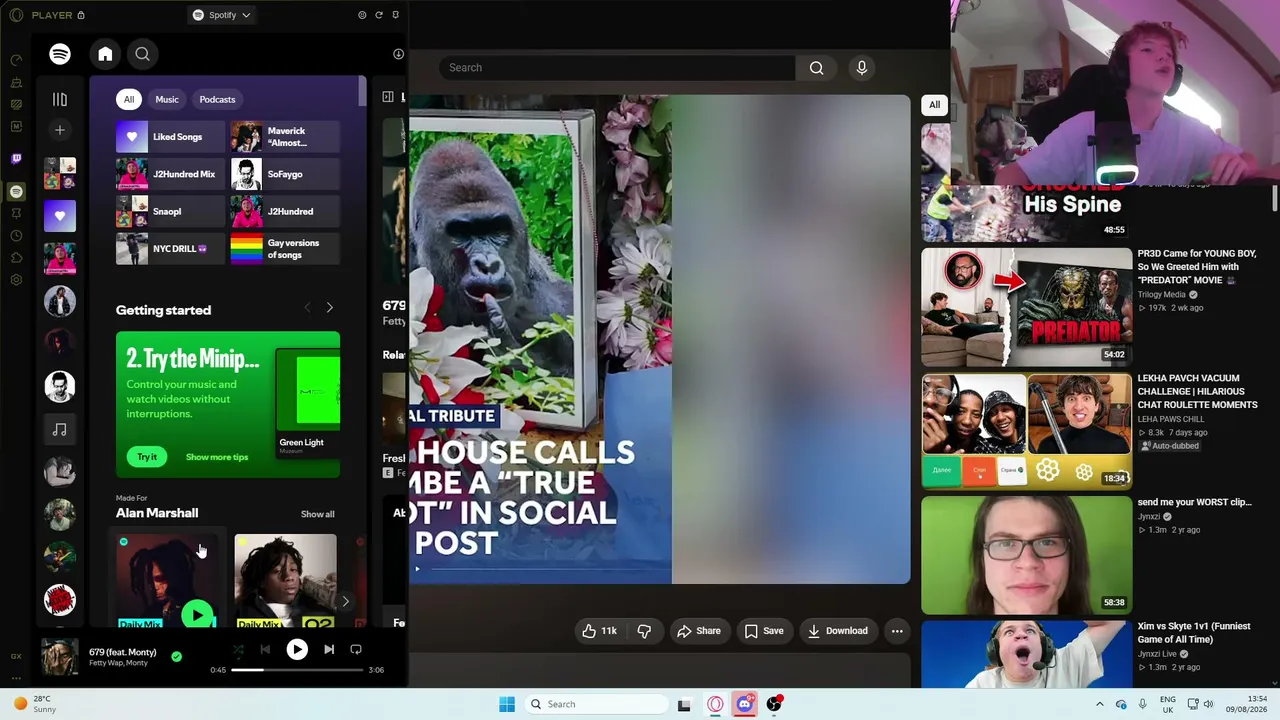
Task: Dislike the YouTube video
Action: pos(644,631)
